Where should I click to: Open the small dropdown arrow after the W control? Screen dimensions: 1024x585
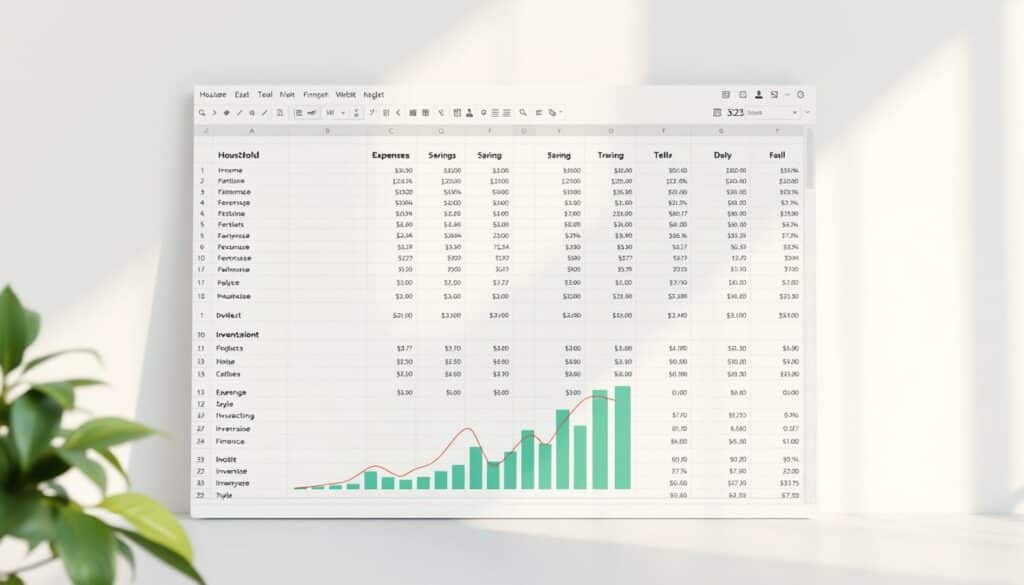pyautogui.click(x=343, y=112)
